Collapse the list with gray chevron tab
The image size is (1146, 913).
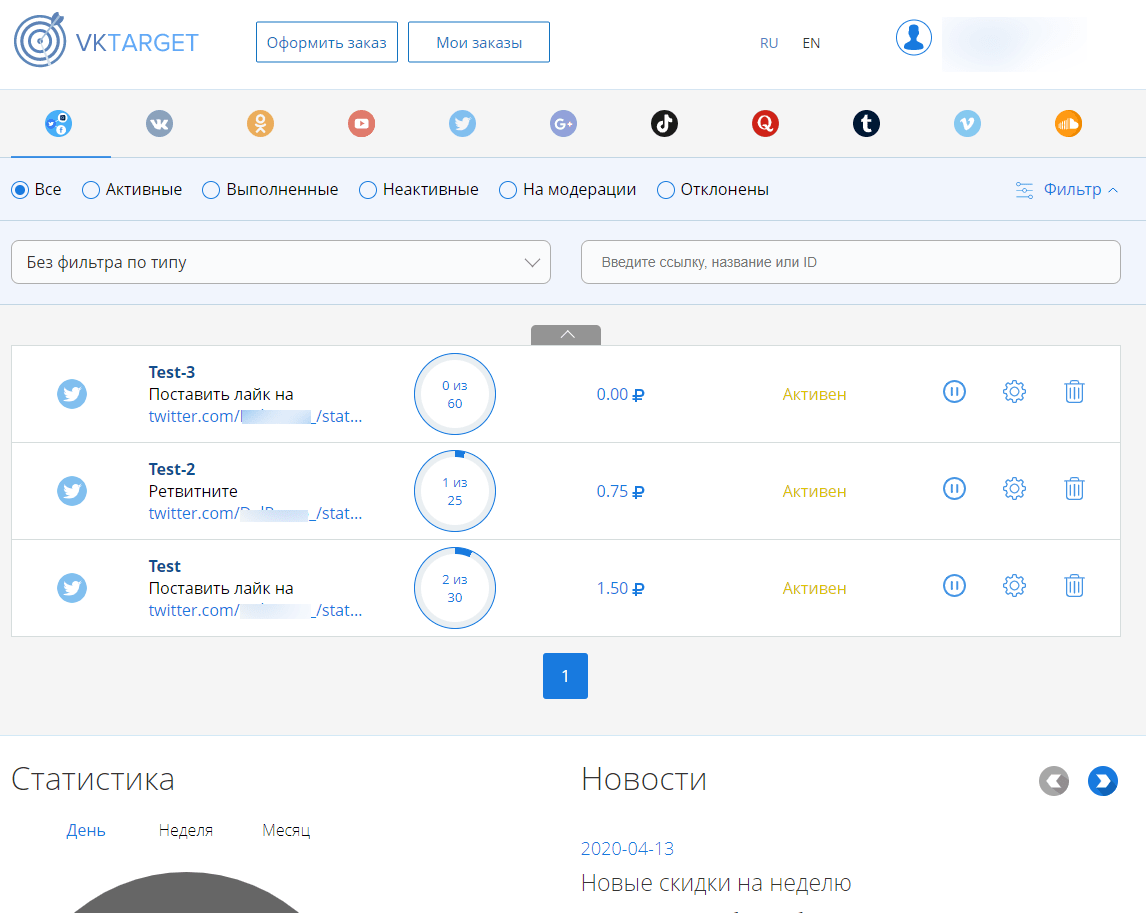566,335
